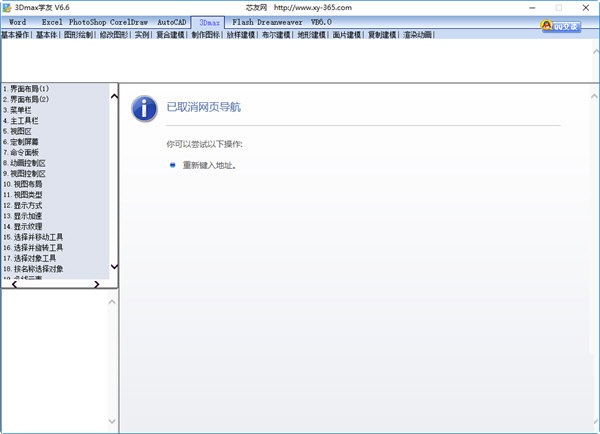Switch to the Flash tab
The image size is (600, 434).
point(243,22)
